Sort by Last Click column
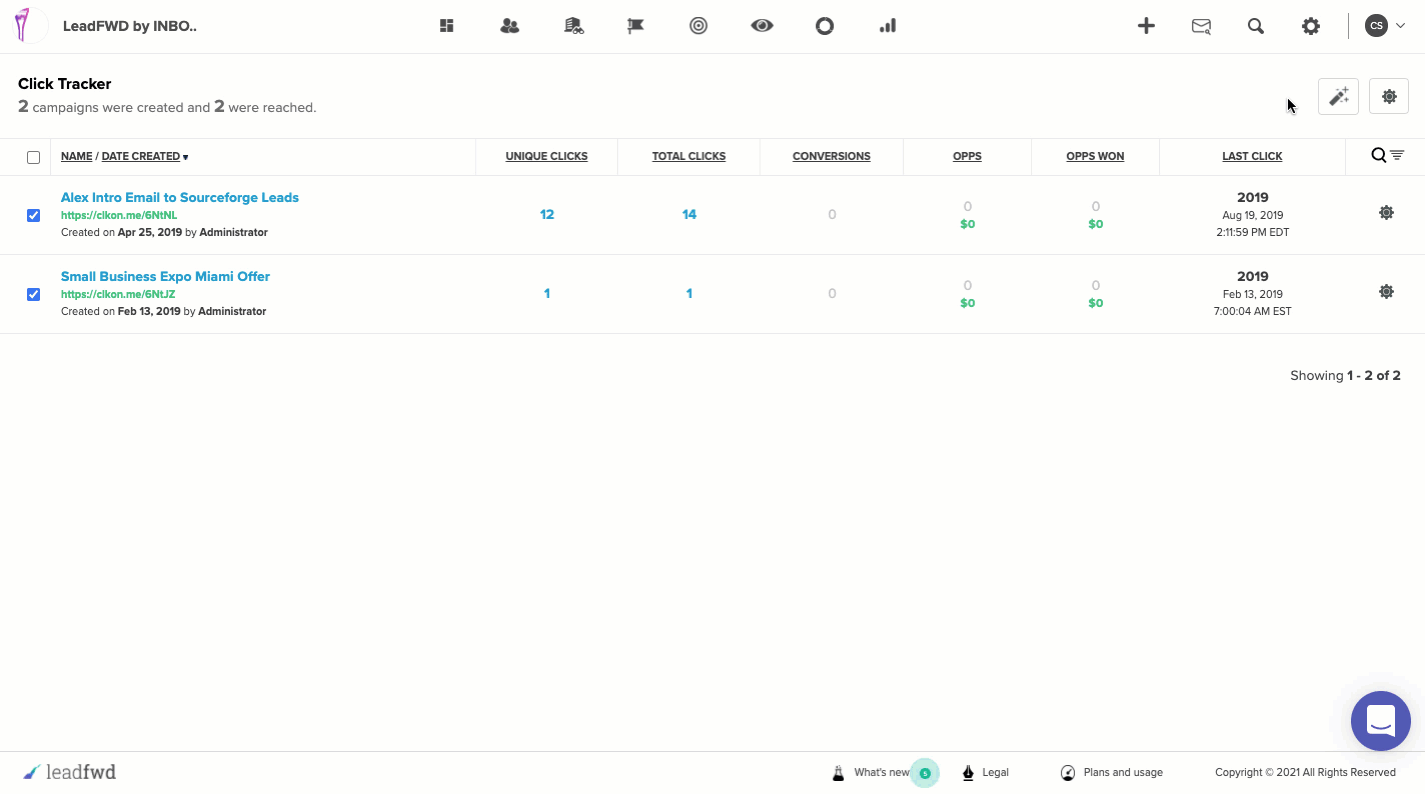Screen dimensions: 1425x794 1252,156
